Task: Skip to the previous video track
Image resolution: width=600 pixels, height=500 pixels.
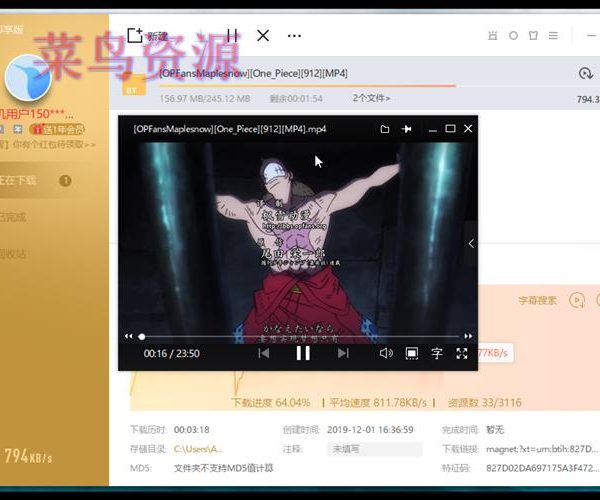Action: 264,353
